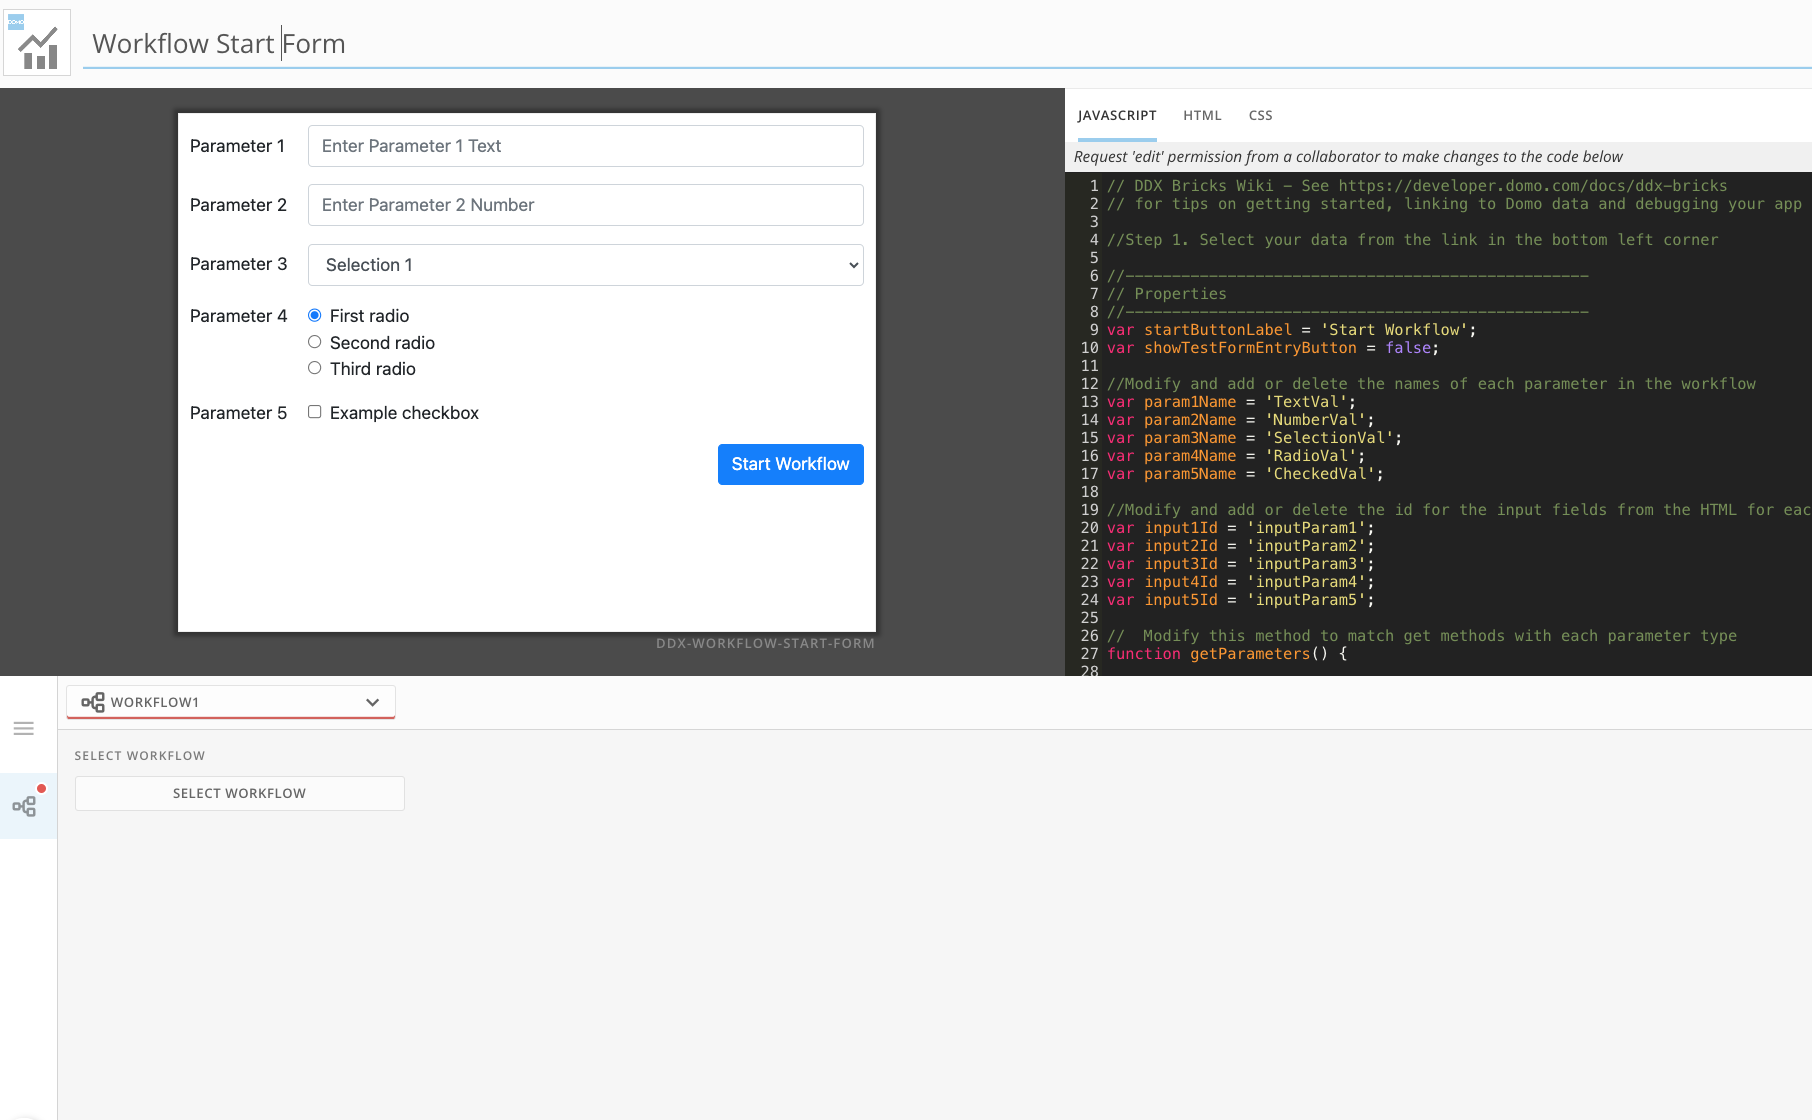This screenshot has width=1812, height=1120.
Task: Select the Second radio option
Action: [x=314, y=341]
